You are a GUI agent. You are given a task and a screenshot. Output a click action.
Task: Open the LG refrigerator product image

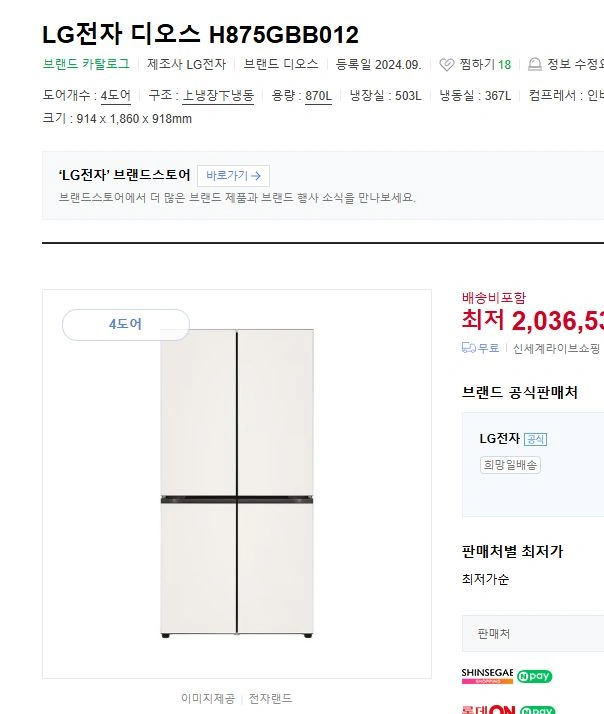pos(237,484)
